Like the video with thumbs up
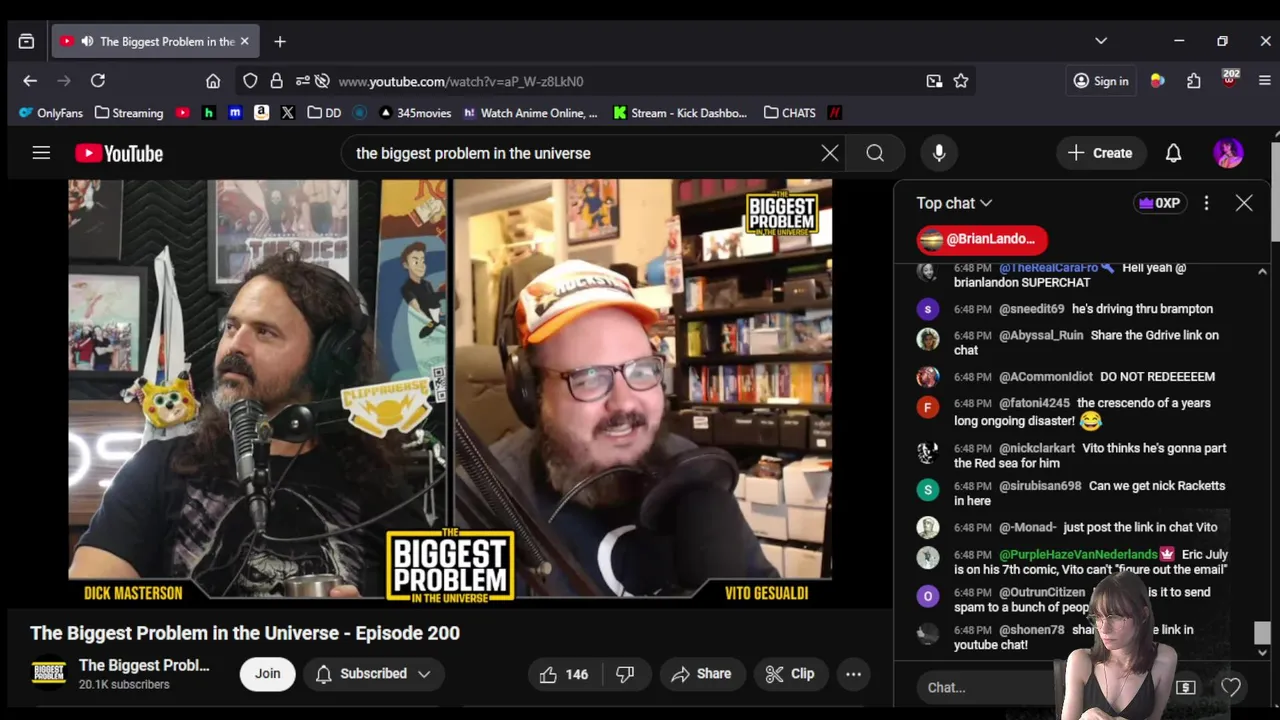This screenshot has width=1280, height=720. click(x=564, y=674)
